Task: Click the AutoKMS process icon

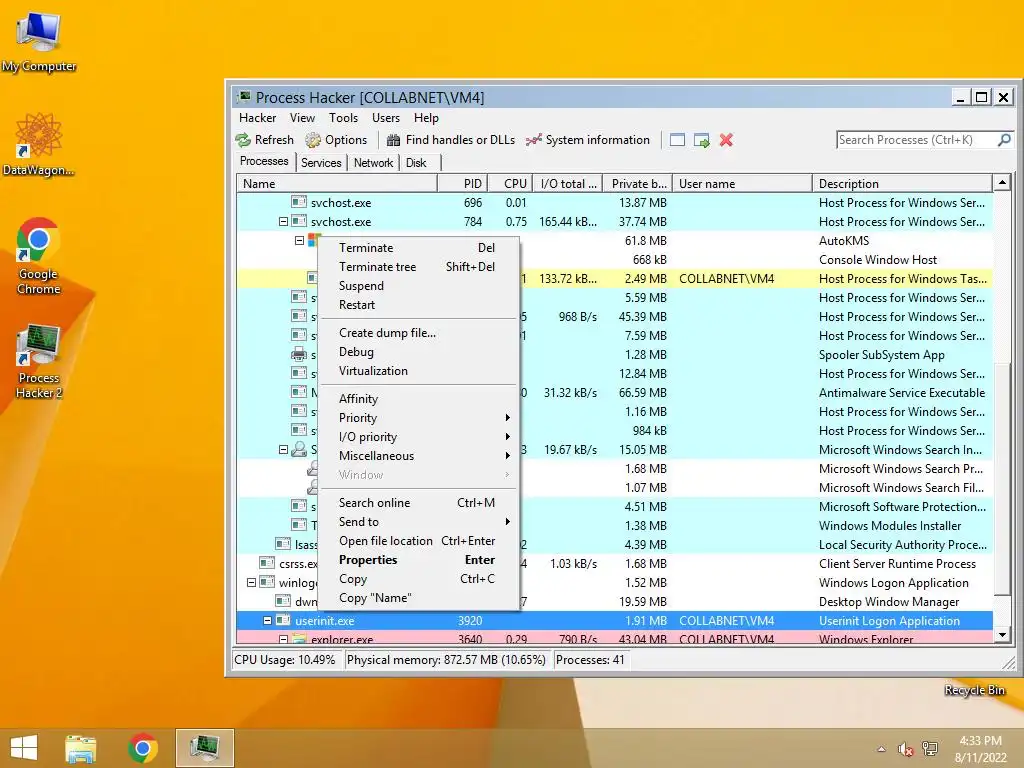Action: 314,239
